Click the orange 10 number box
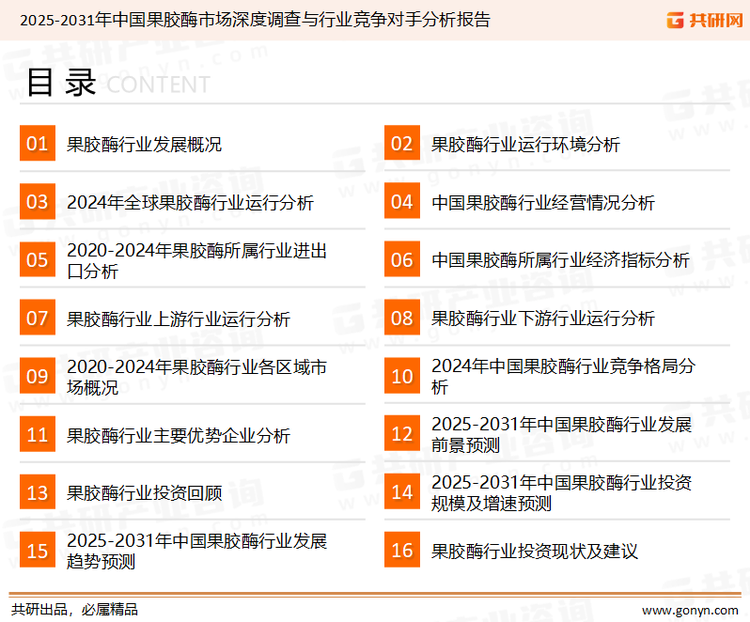 point(402,376)
